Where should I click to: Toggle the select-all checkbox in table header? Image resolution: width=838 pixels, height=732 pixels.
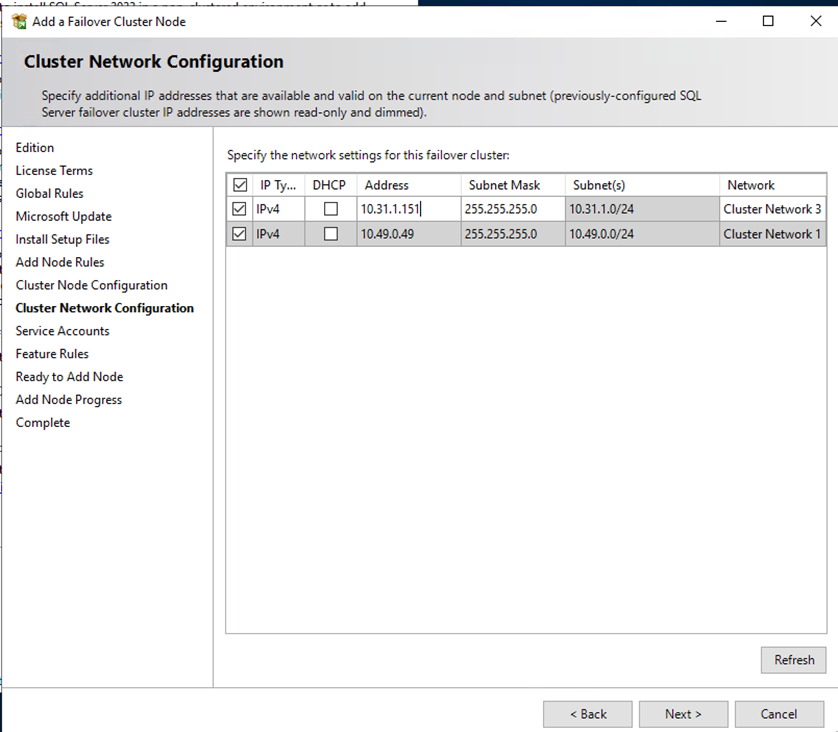pos(239,185)
